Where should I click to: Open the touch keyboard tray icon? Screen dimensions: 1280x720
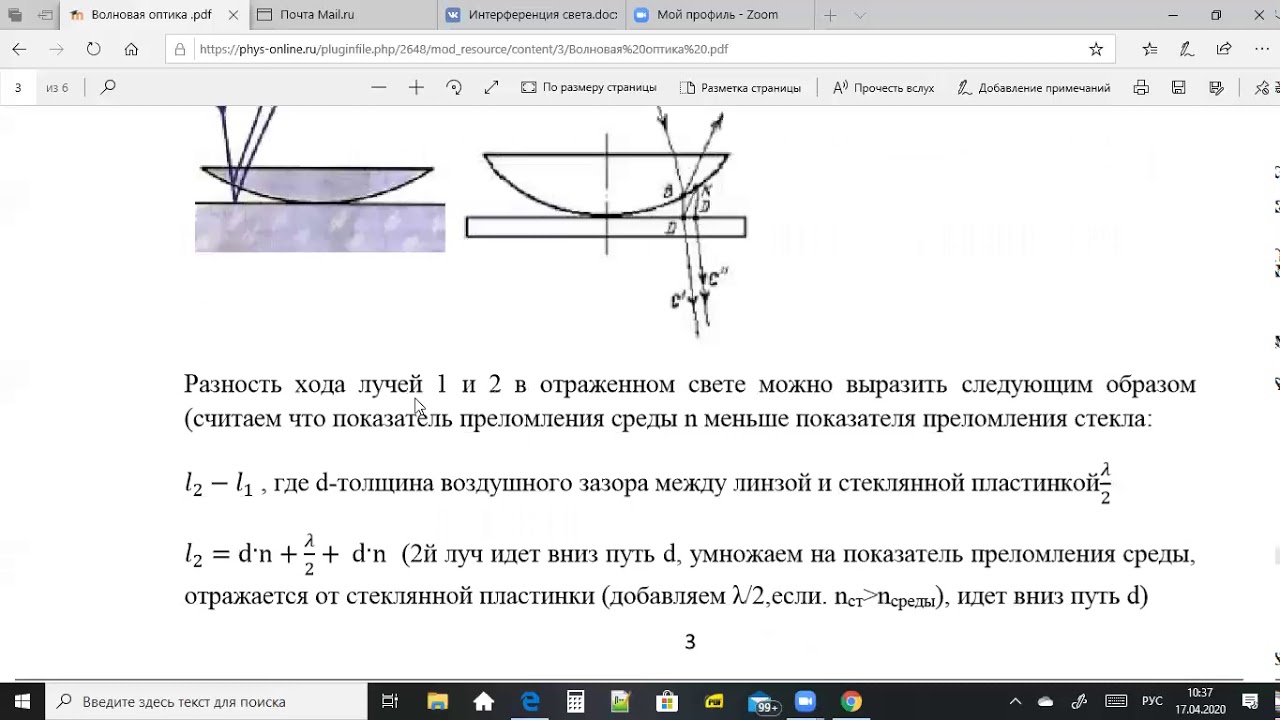click(x=1116, y=701)
